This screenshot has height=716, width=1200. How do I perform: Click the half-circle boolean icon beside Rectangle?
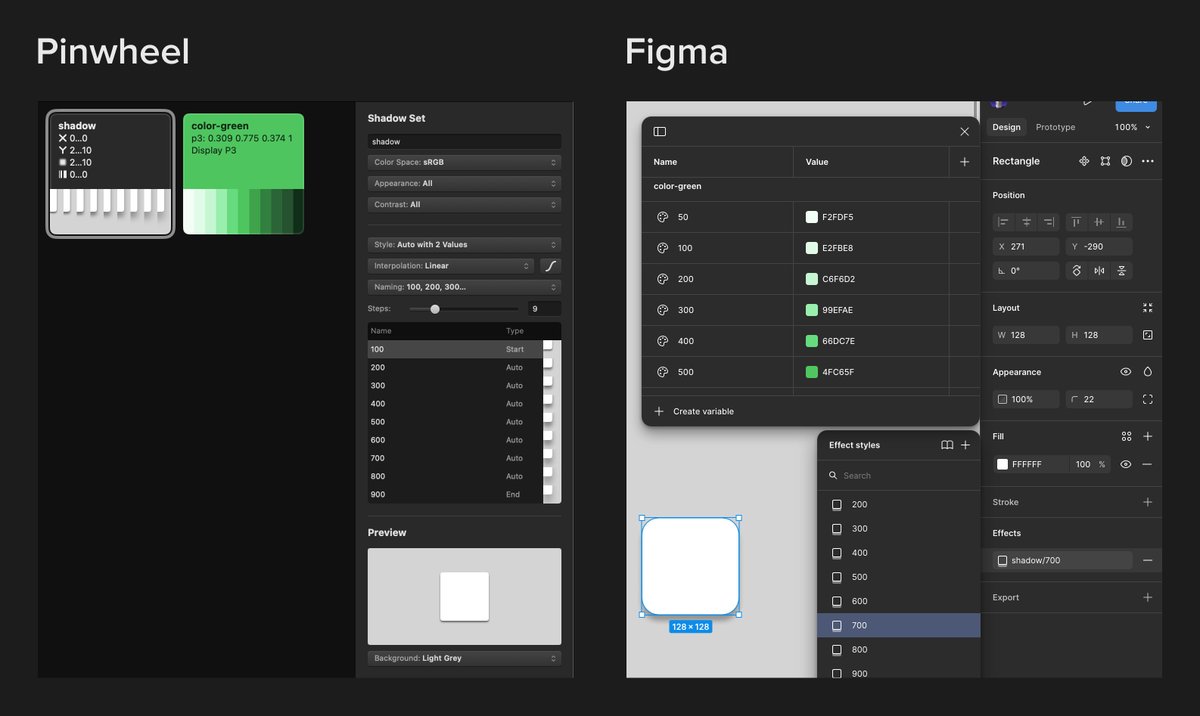[1126, 161]
